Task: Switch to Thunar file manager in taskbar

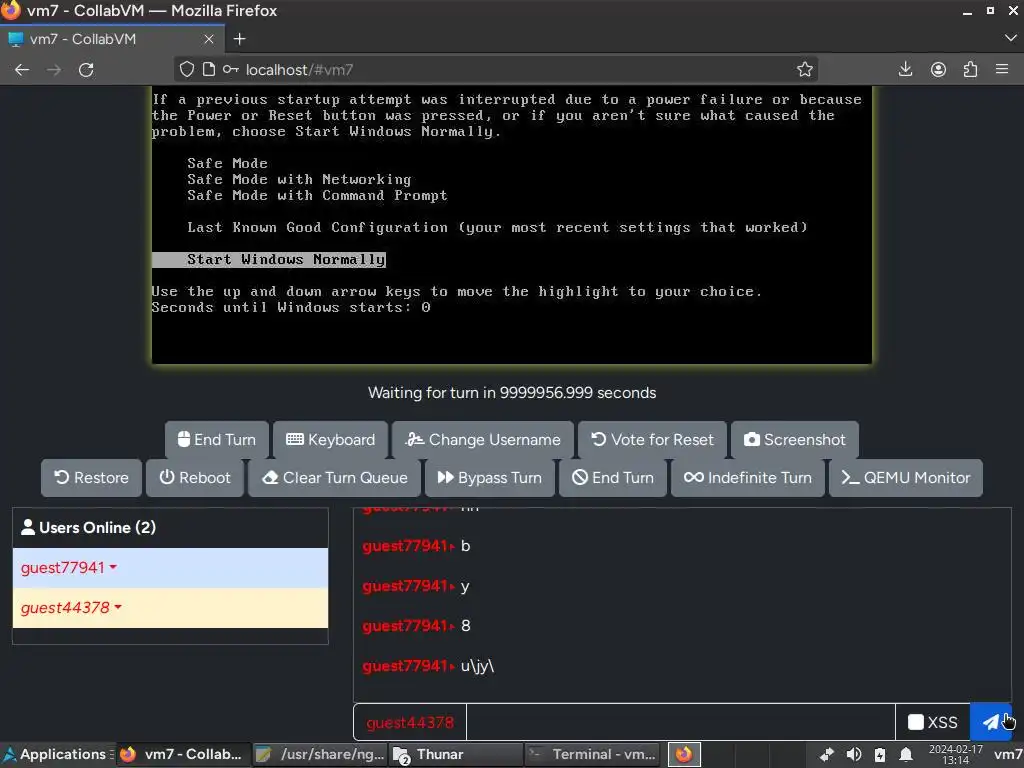Action: click(x=456, y=754)
